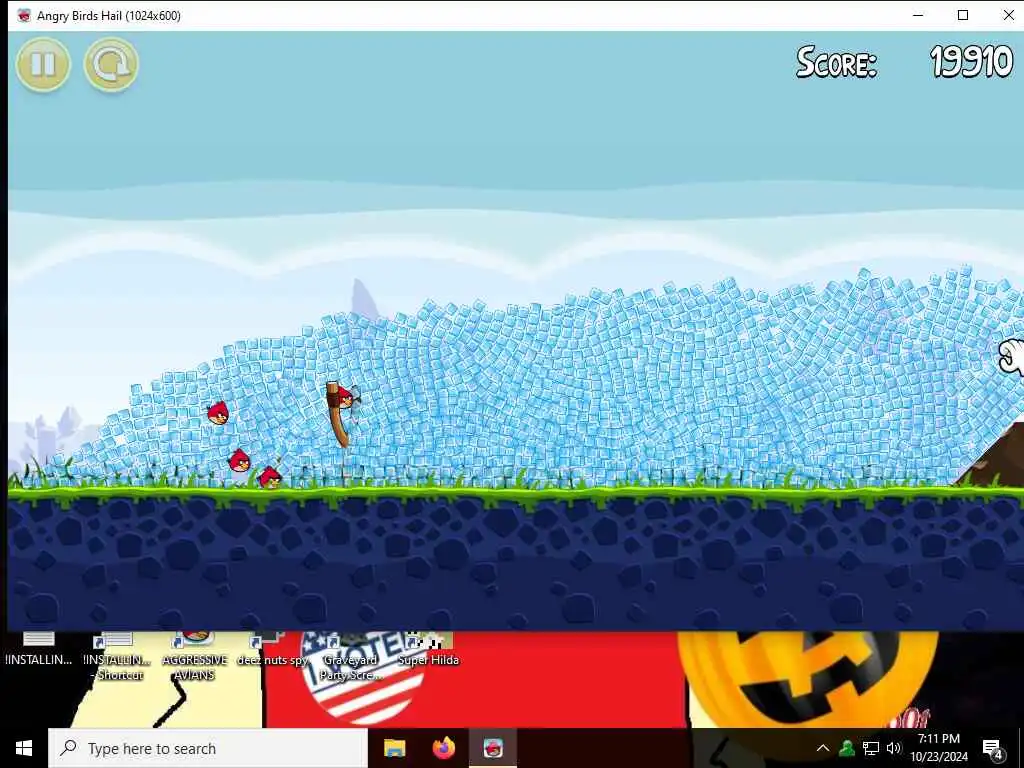Click the Type here to search box
Viewport: 1024px width, 768px height.
pyautogui.click(x=208, y=748)
